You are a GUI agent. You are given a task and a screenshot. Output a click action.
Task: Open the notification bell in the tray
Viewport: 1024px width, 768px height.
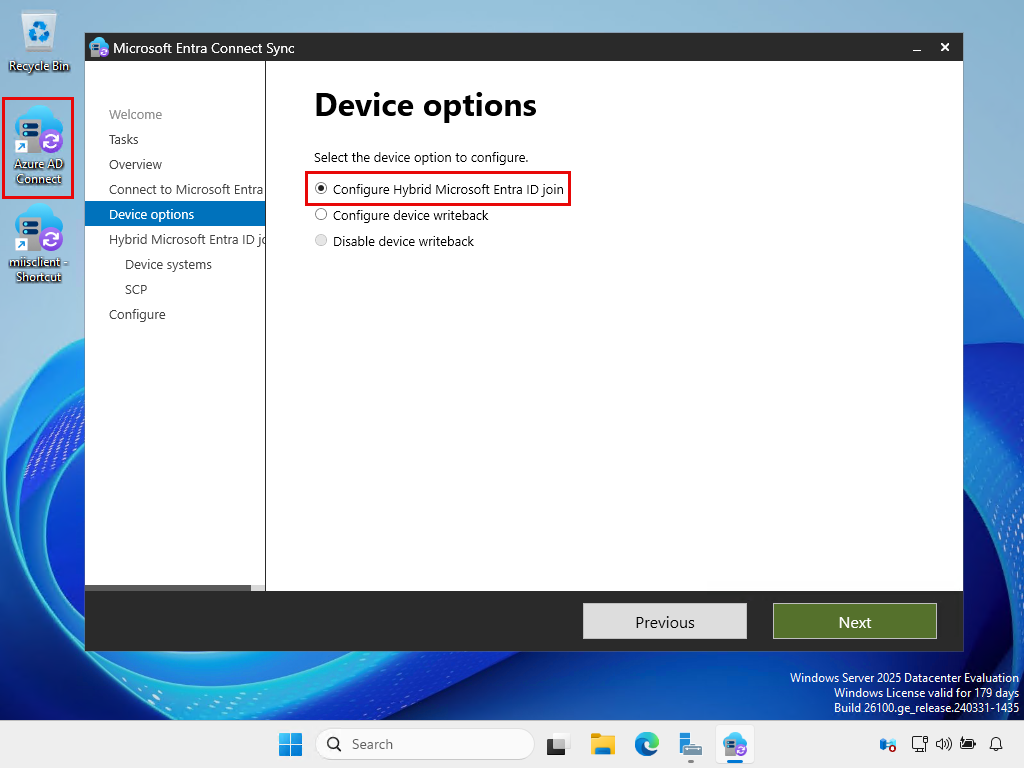(x=996, y=744)
